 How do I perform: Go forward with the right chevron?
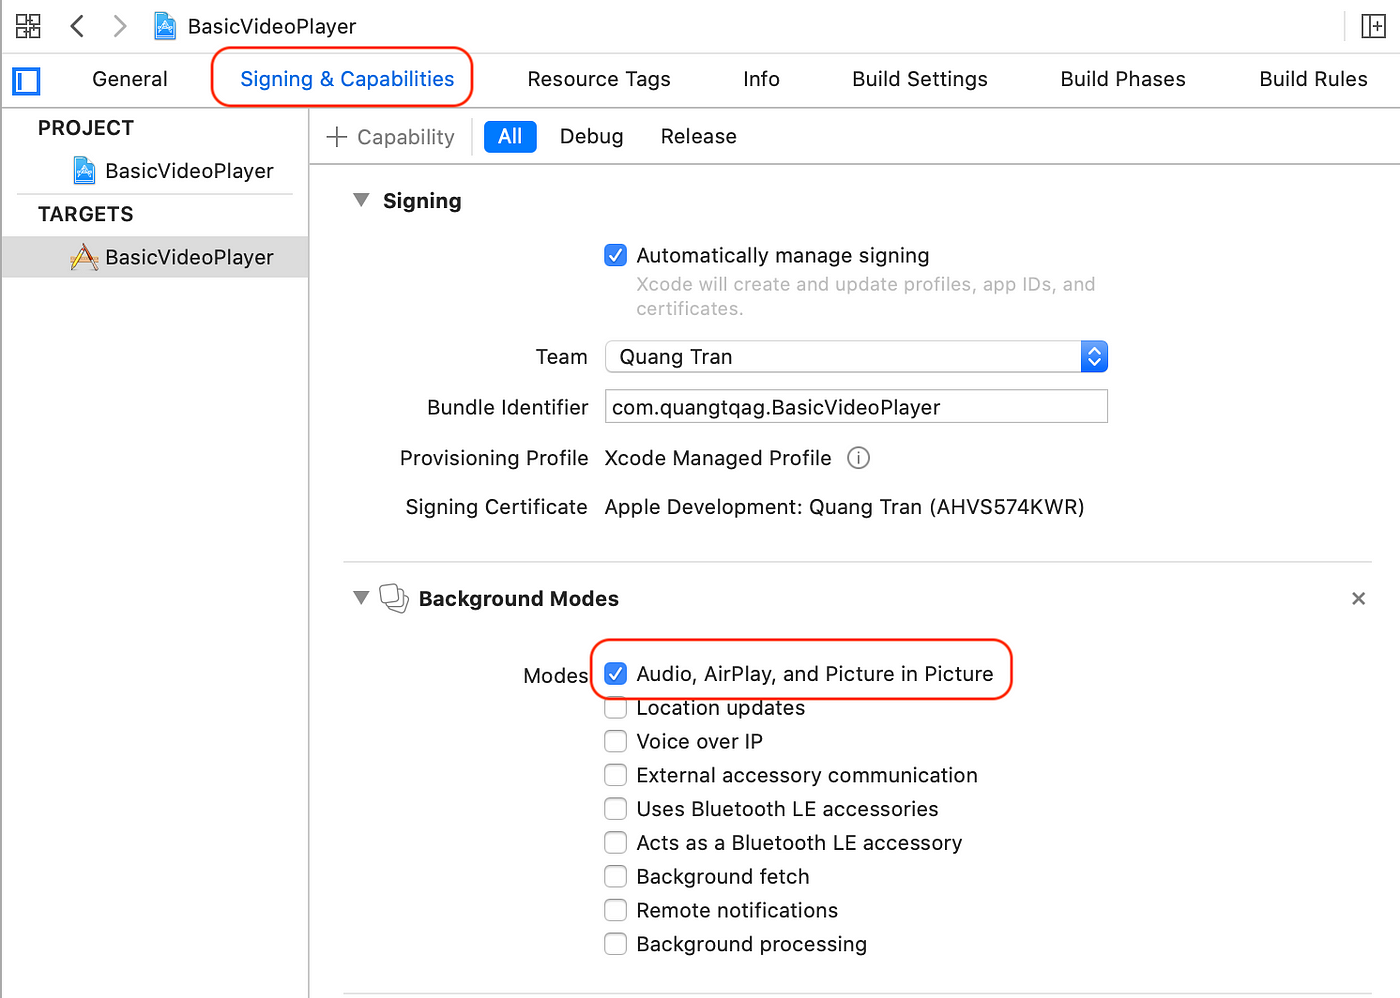coord(120,26)
